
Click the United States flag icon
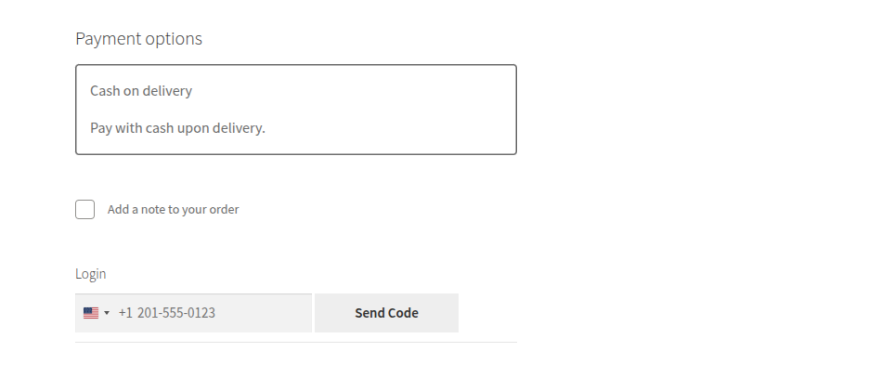(x=91, y=313)
